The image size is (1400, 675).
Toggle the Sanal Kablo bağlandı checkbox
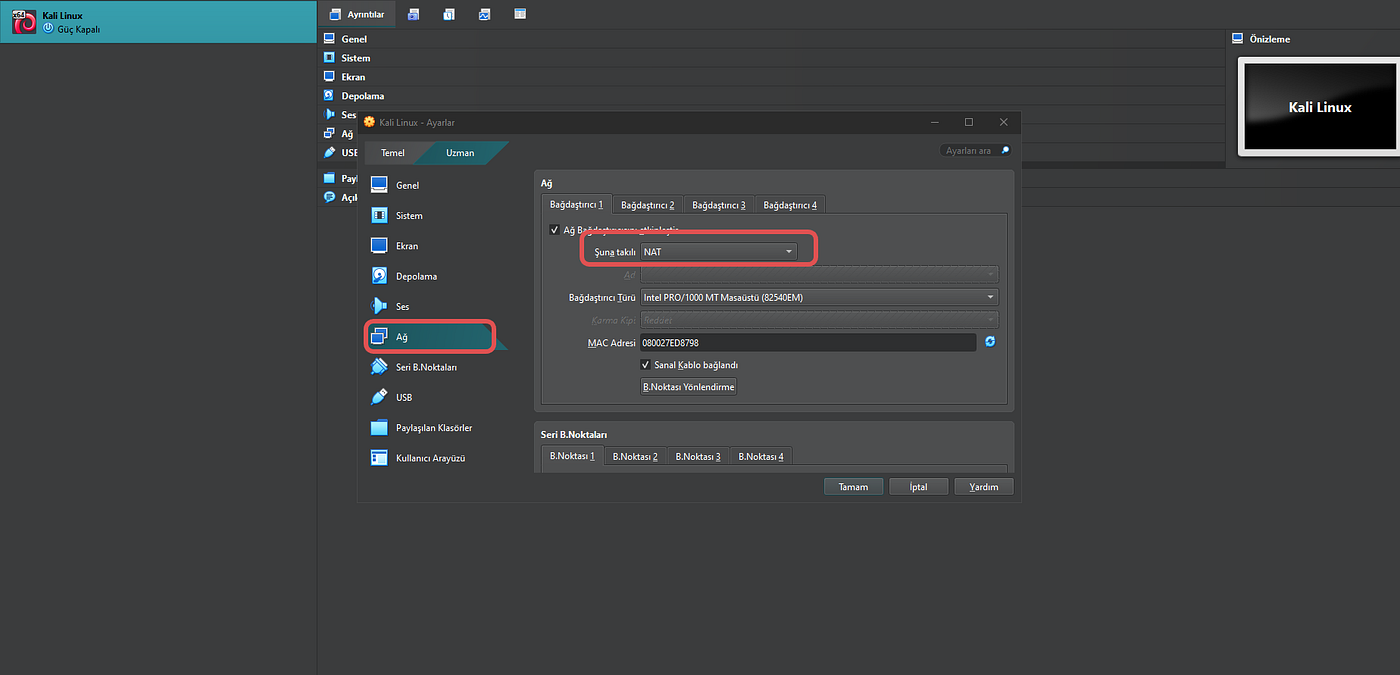point(645,365)
